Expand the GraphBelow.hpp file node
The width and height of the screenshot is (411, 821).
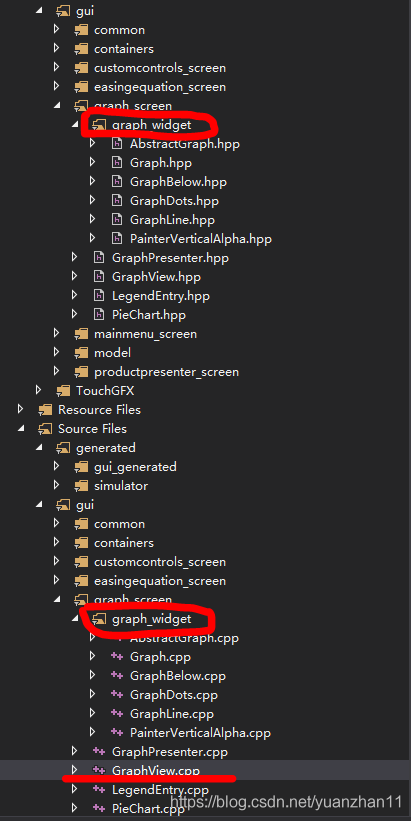click(93, 182)
